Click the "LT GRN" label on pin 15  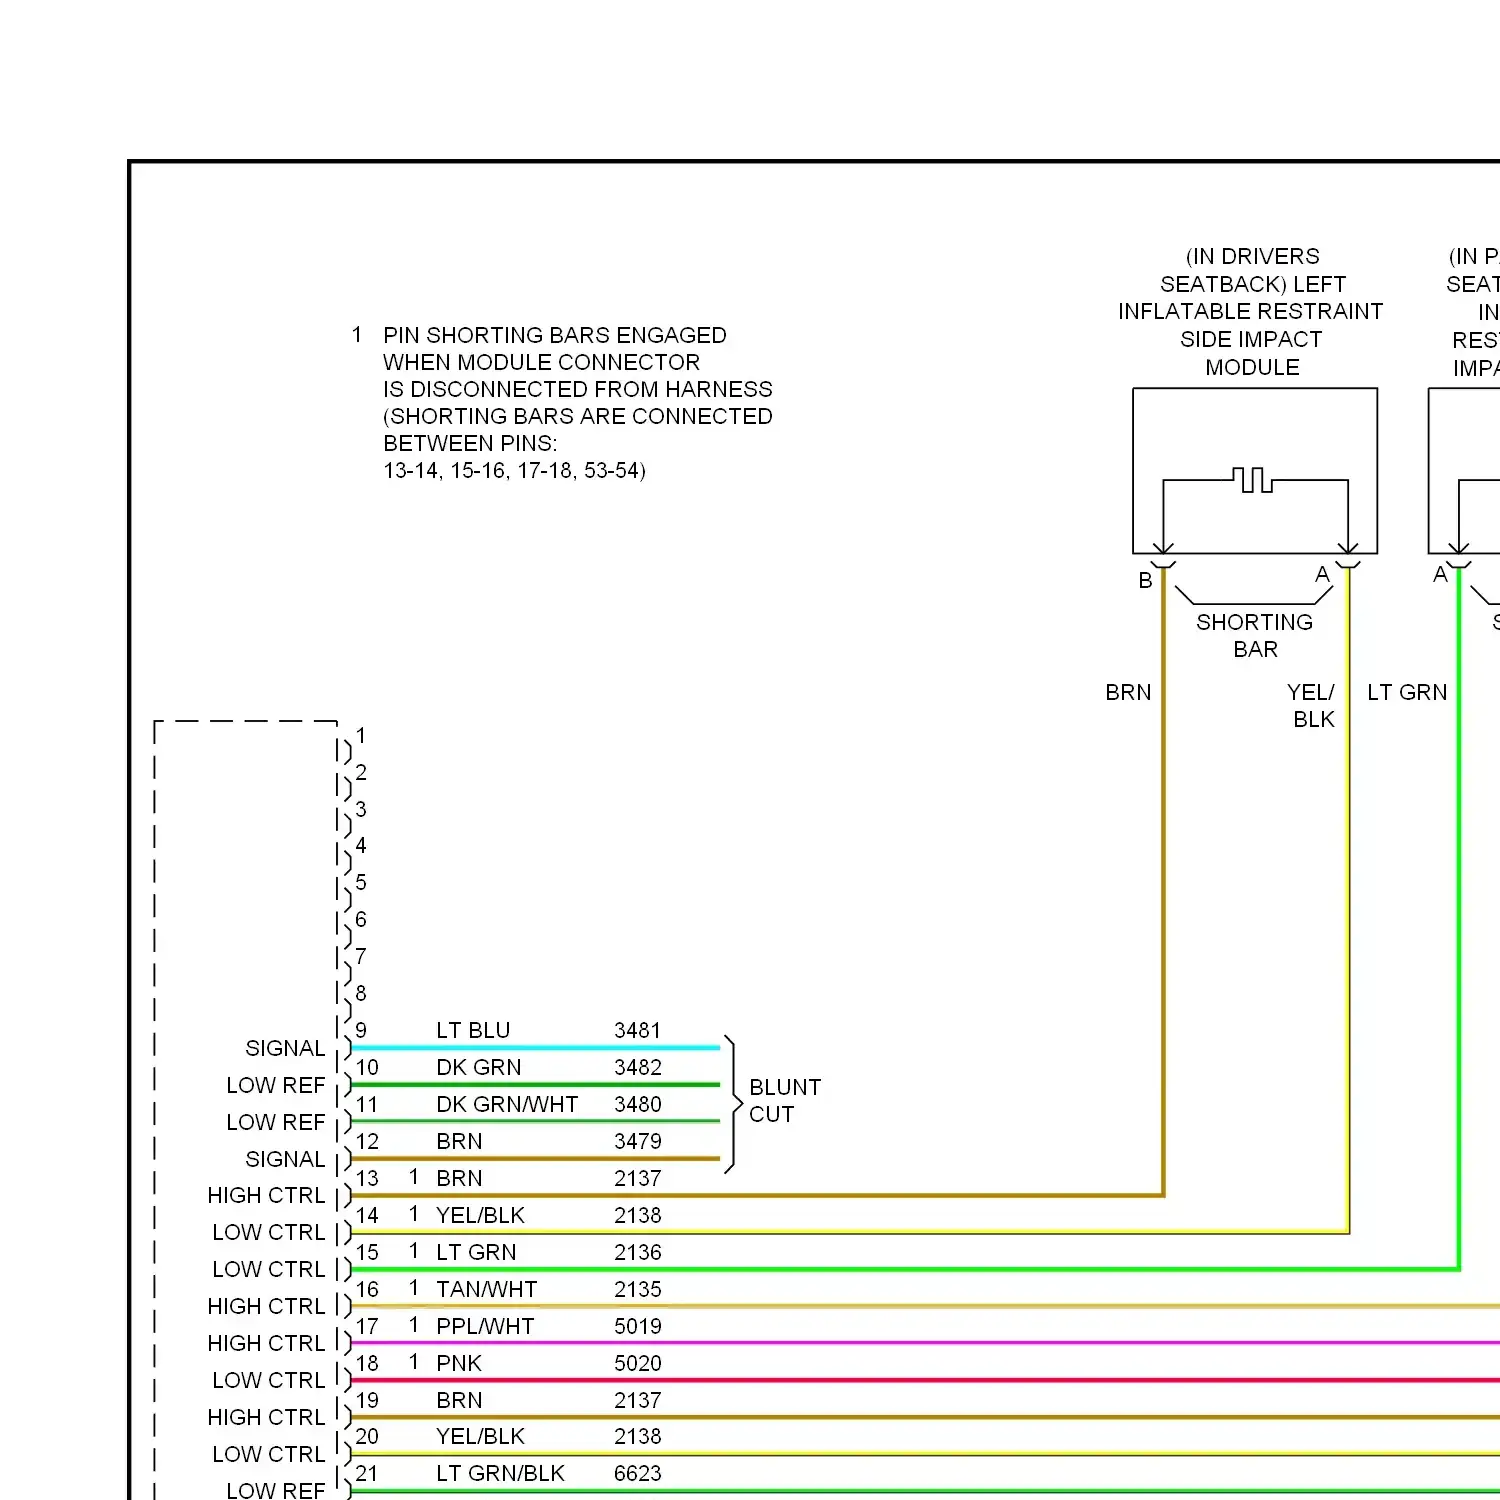476,1252
